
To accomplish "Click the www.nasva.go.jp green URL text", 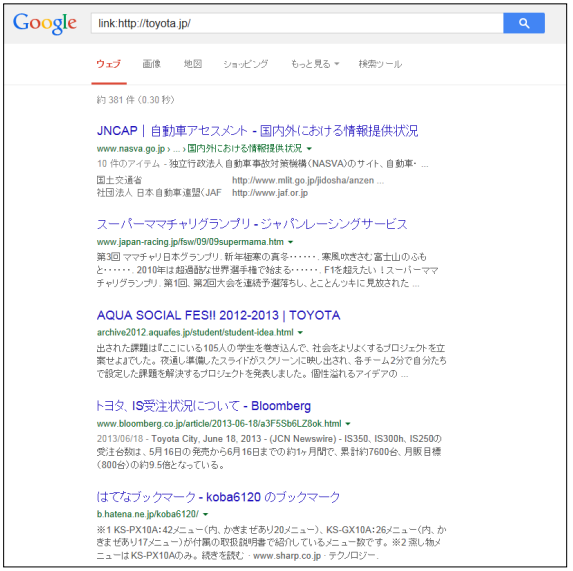I will pyautogui.click(x=131, y=149).
